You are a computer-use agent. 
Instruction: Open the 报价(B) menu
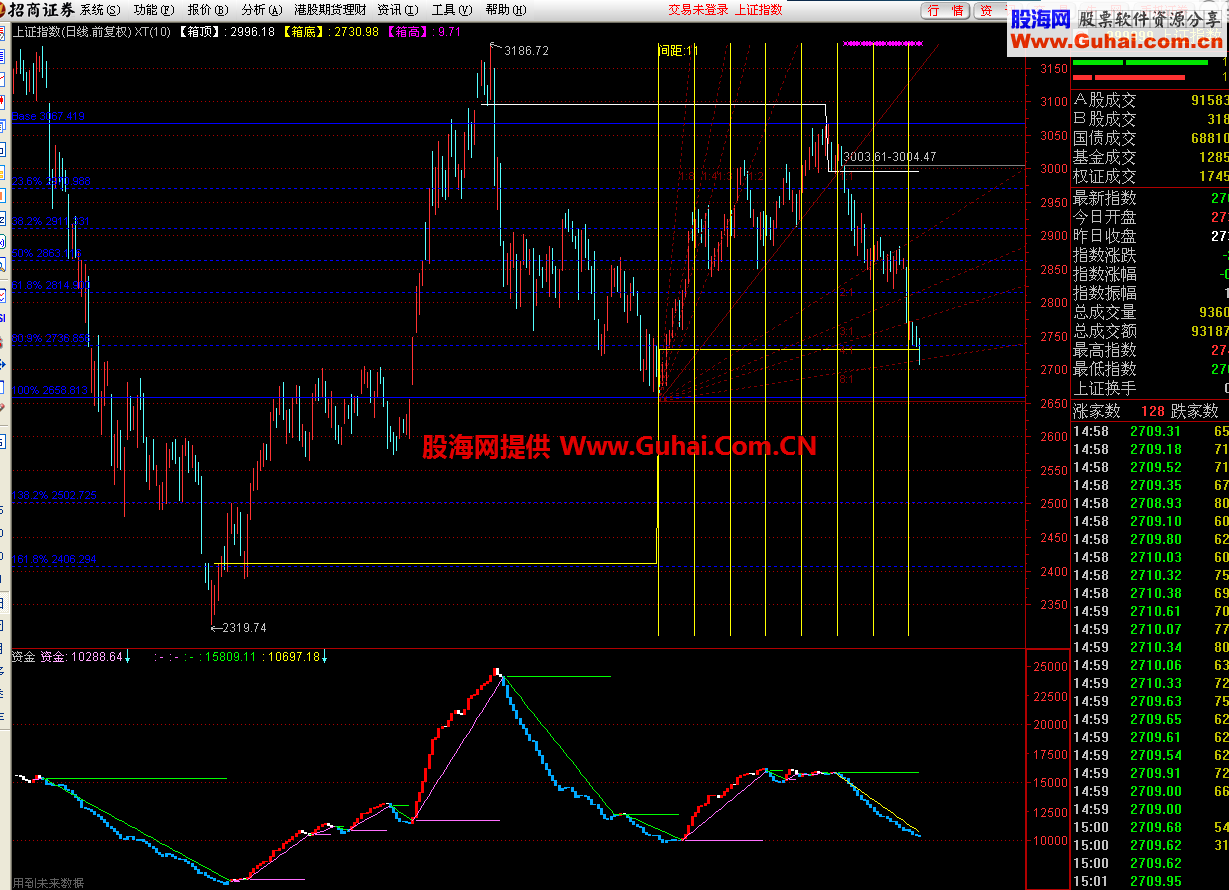click(x=207, y=10)
